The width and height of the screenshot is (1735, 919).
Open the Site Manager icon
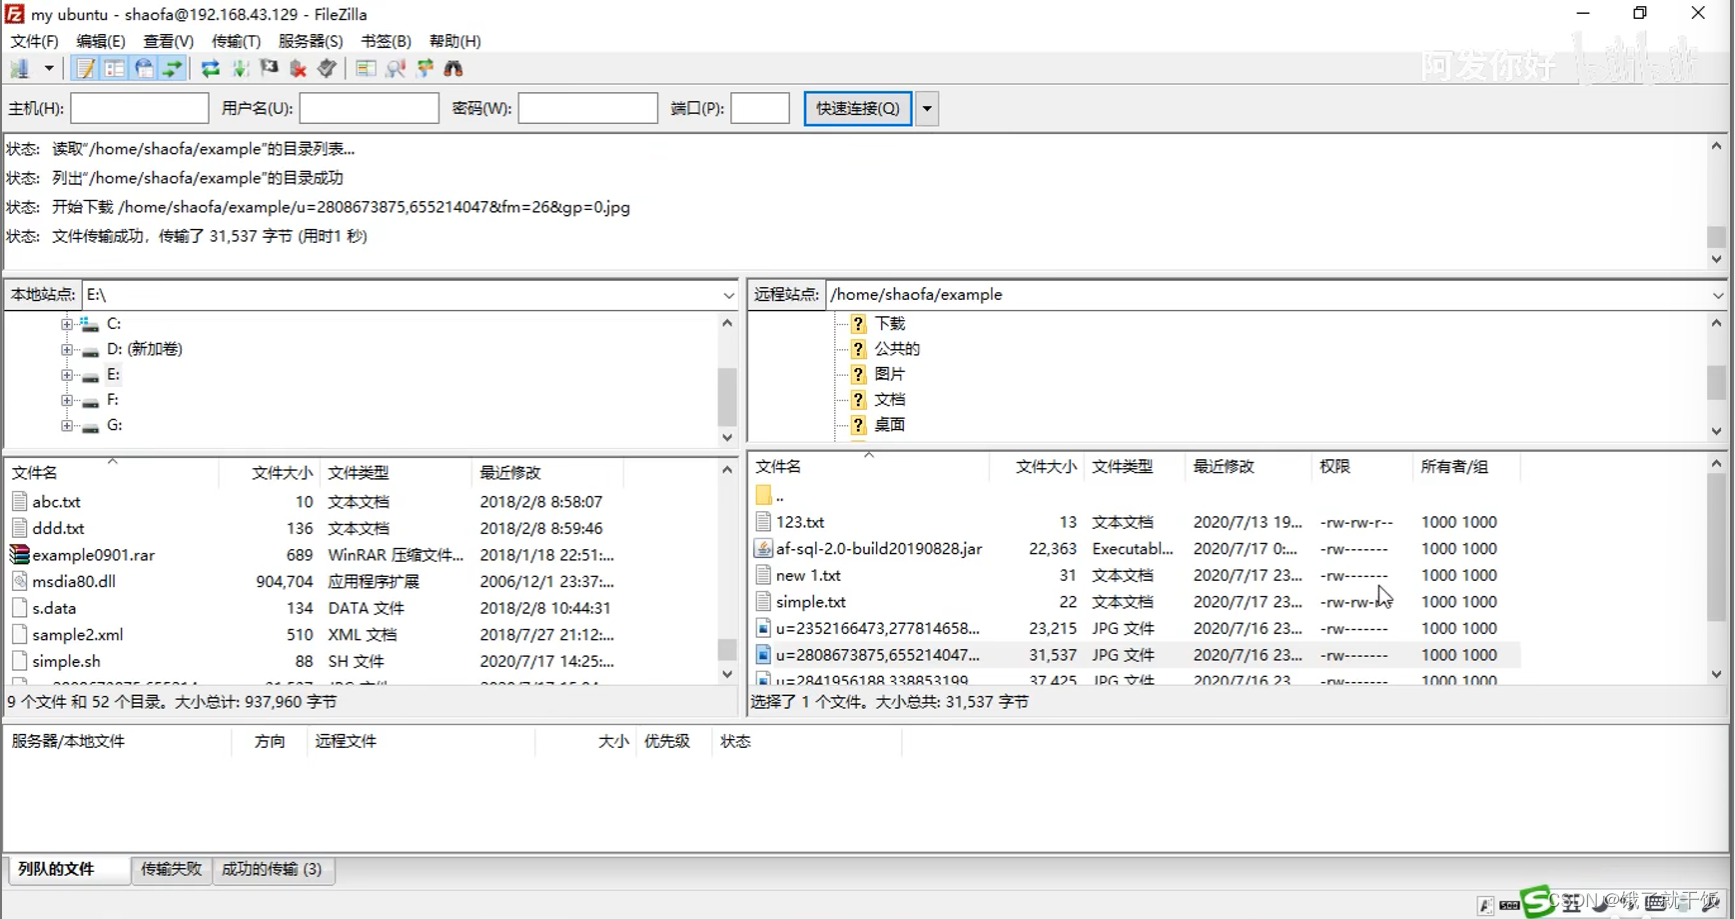point(20,68)
